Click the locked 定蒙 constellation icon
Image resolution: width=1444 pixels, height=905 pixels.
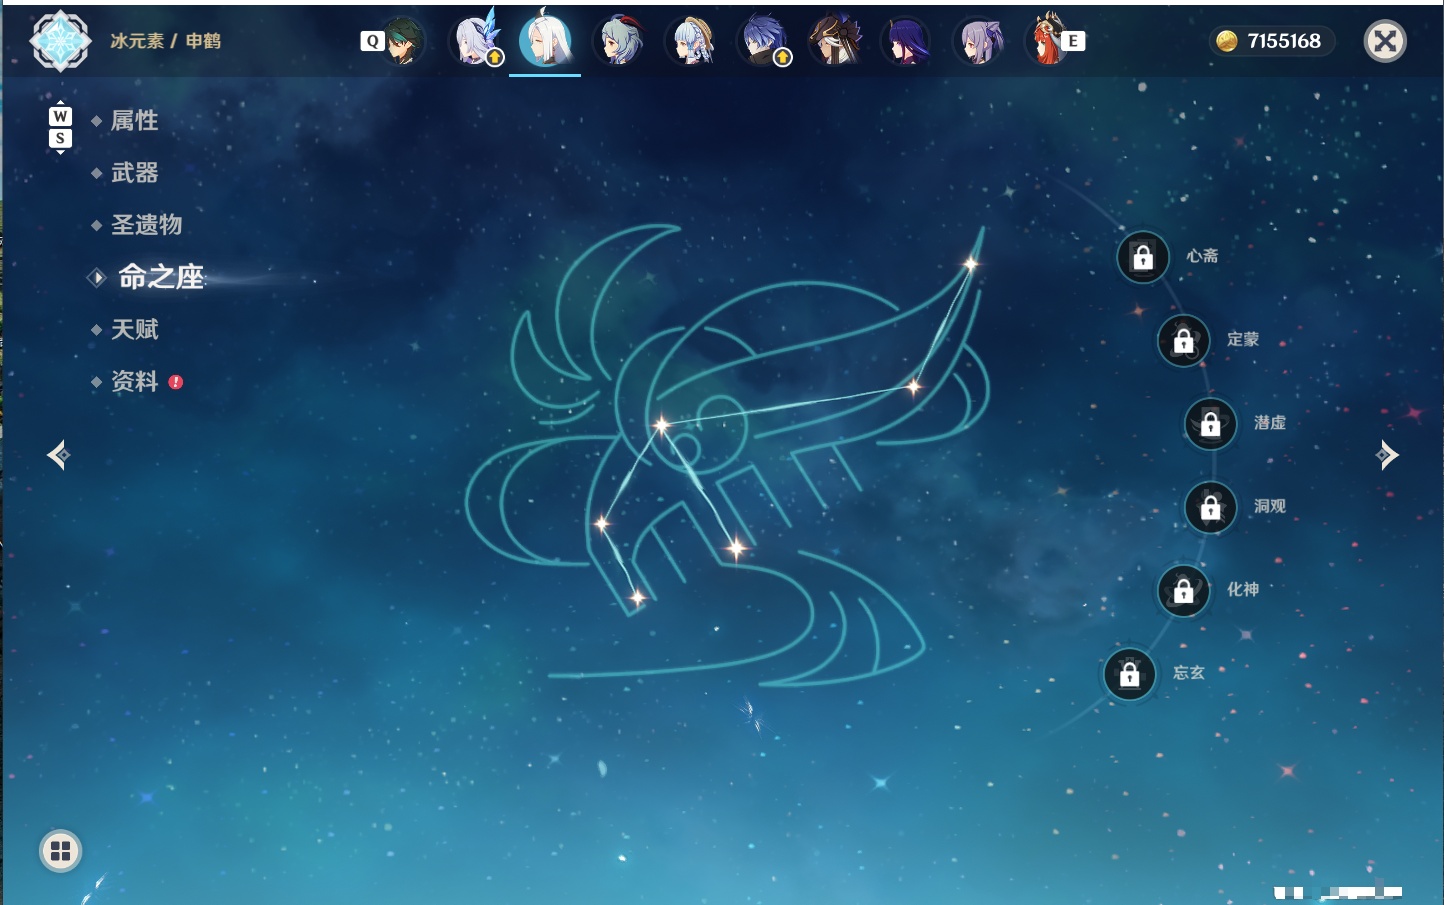coord(1184,341)
